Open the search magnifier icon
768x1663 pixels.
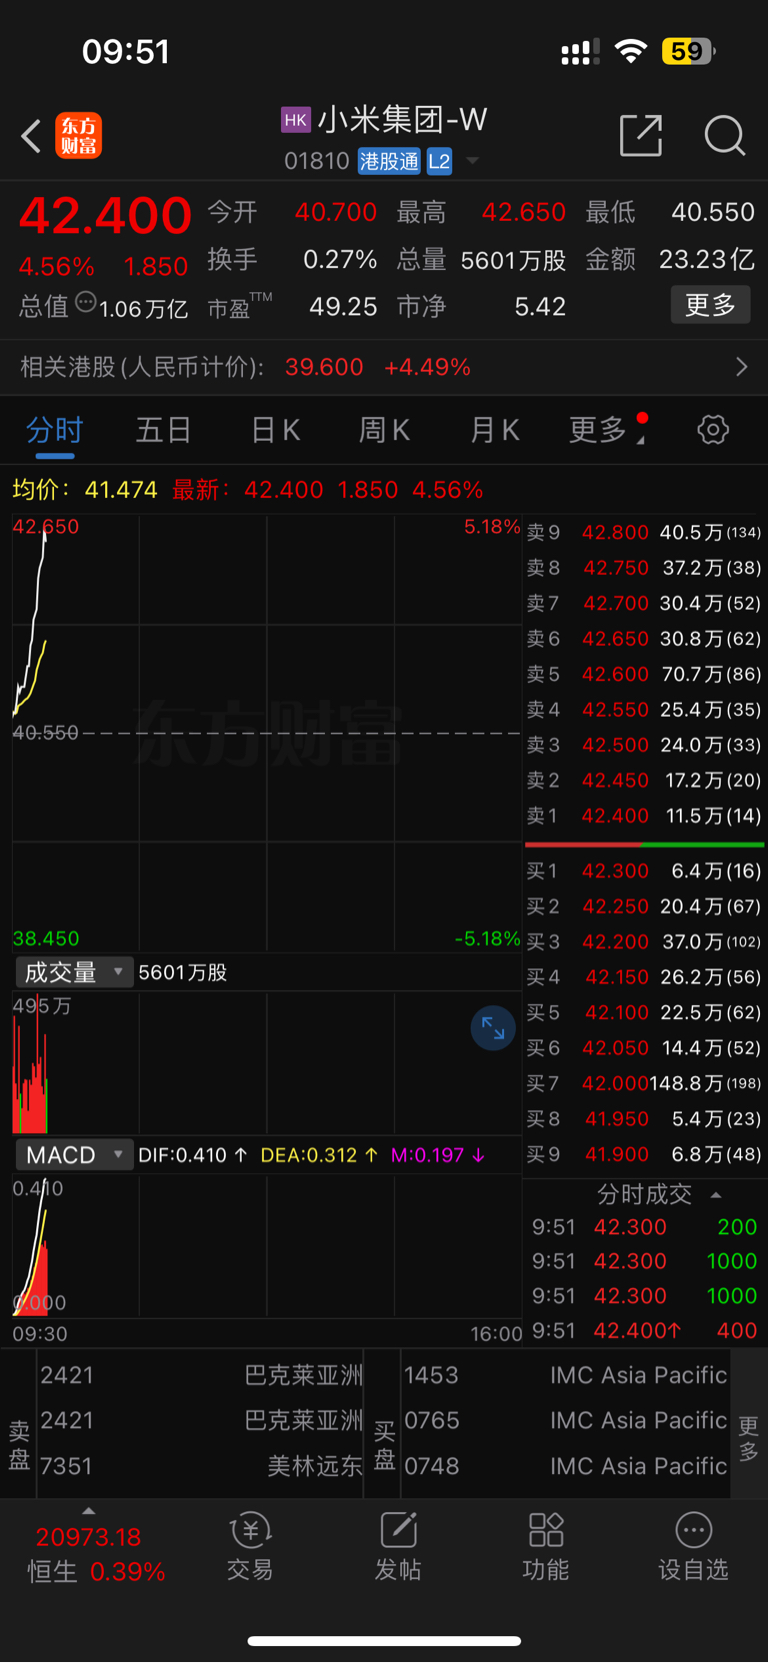pos(725,135)
